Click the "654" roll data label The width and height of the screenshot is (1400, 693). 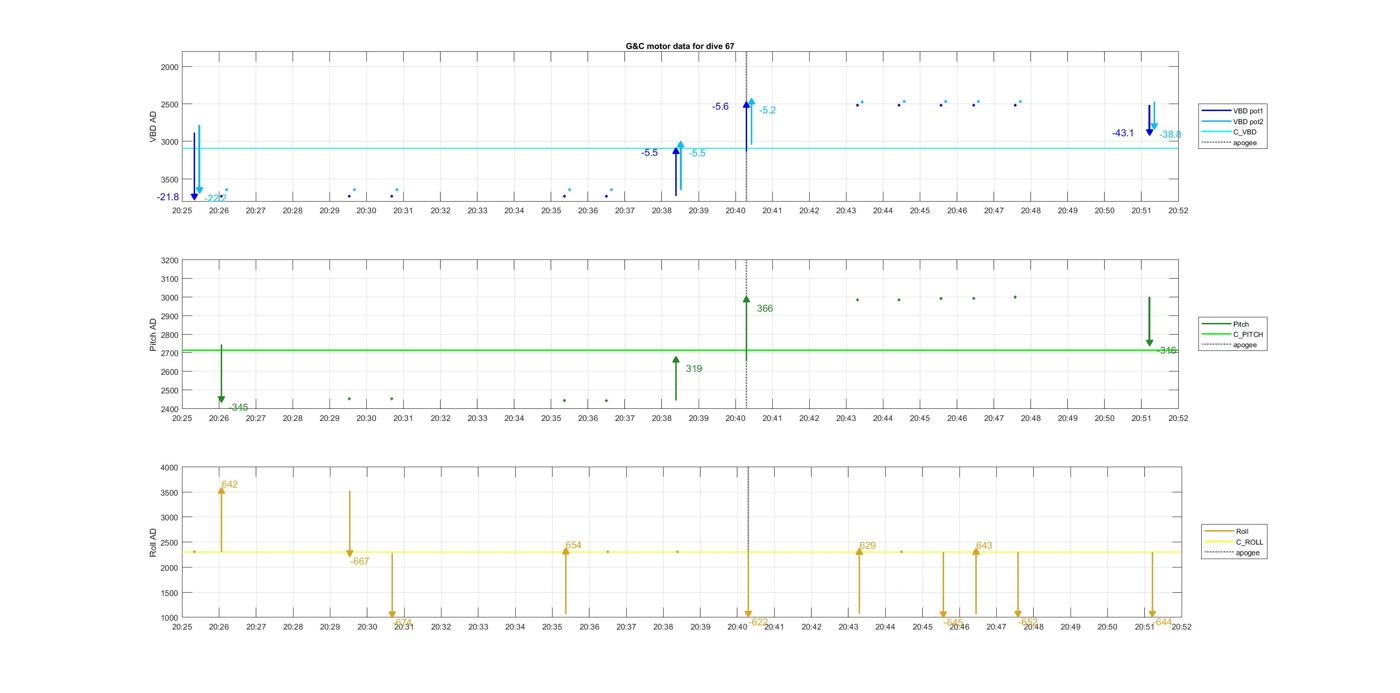point(573,545)
